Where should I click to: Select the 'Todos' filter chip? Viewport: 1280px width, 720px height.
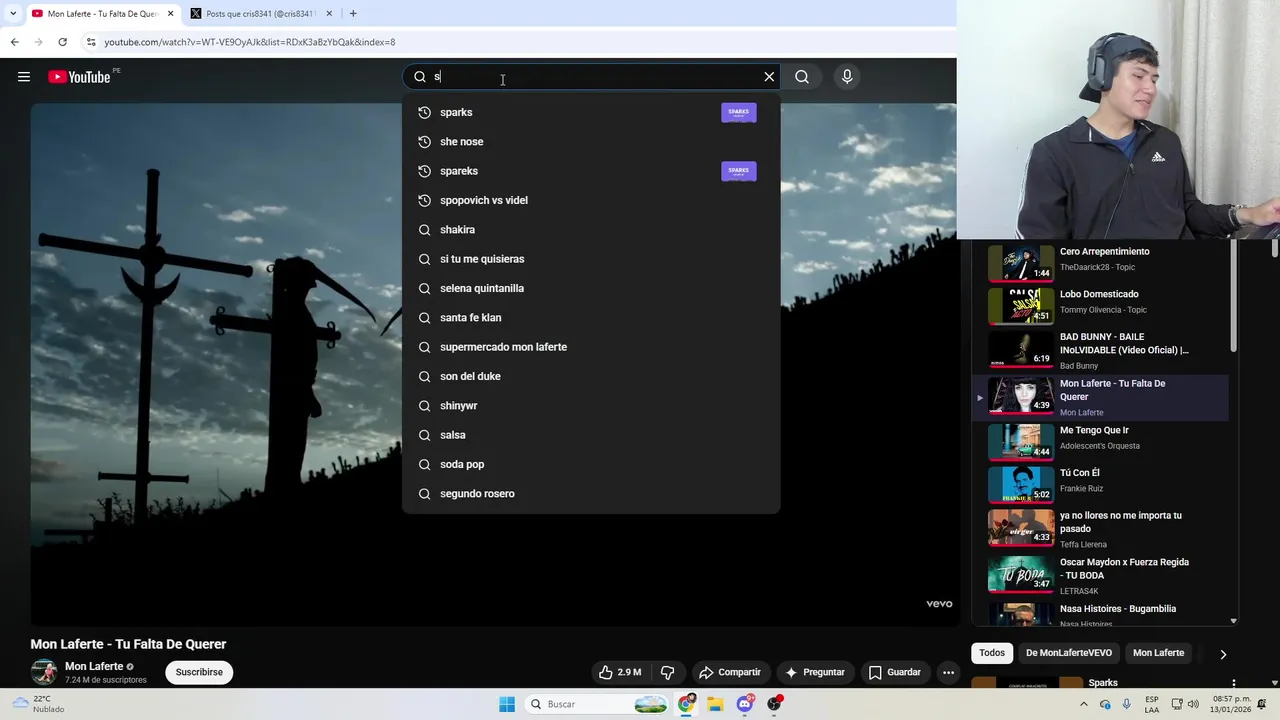tap(992, 653)
